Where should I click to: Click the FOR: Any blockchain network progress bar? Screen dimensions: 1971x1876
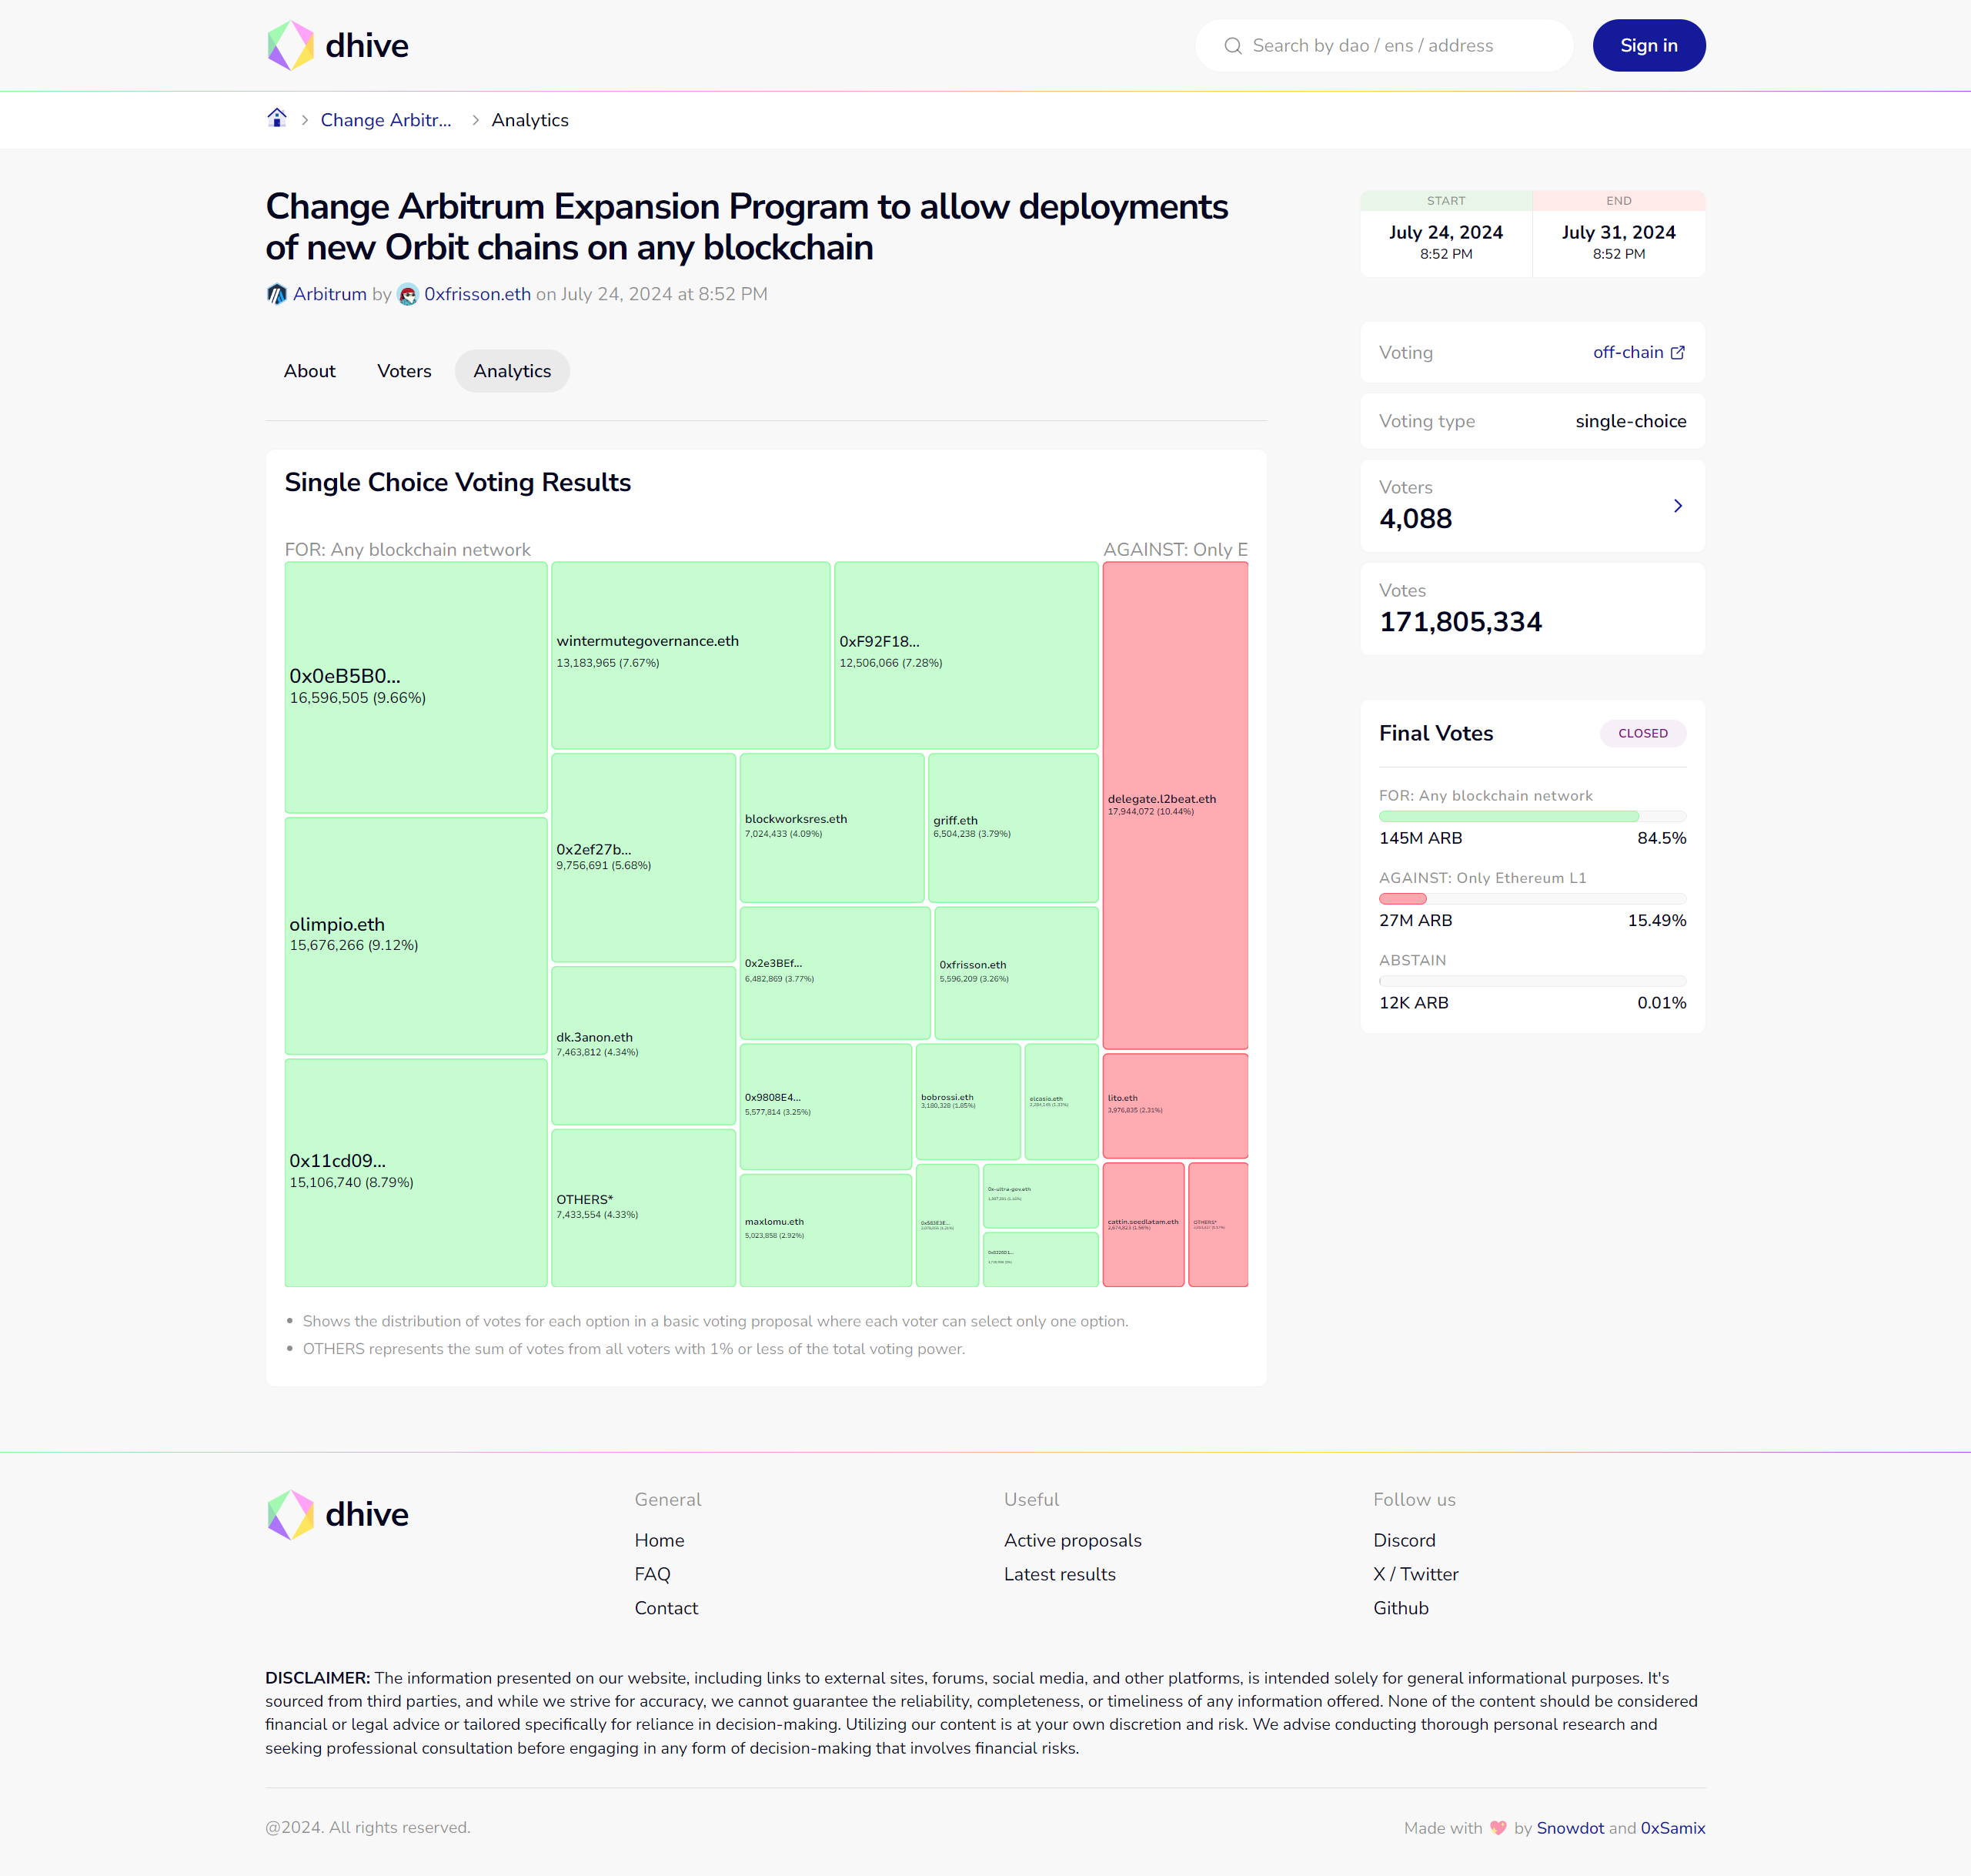click(1532, 816)
